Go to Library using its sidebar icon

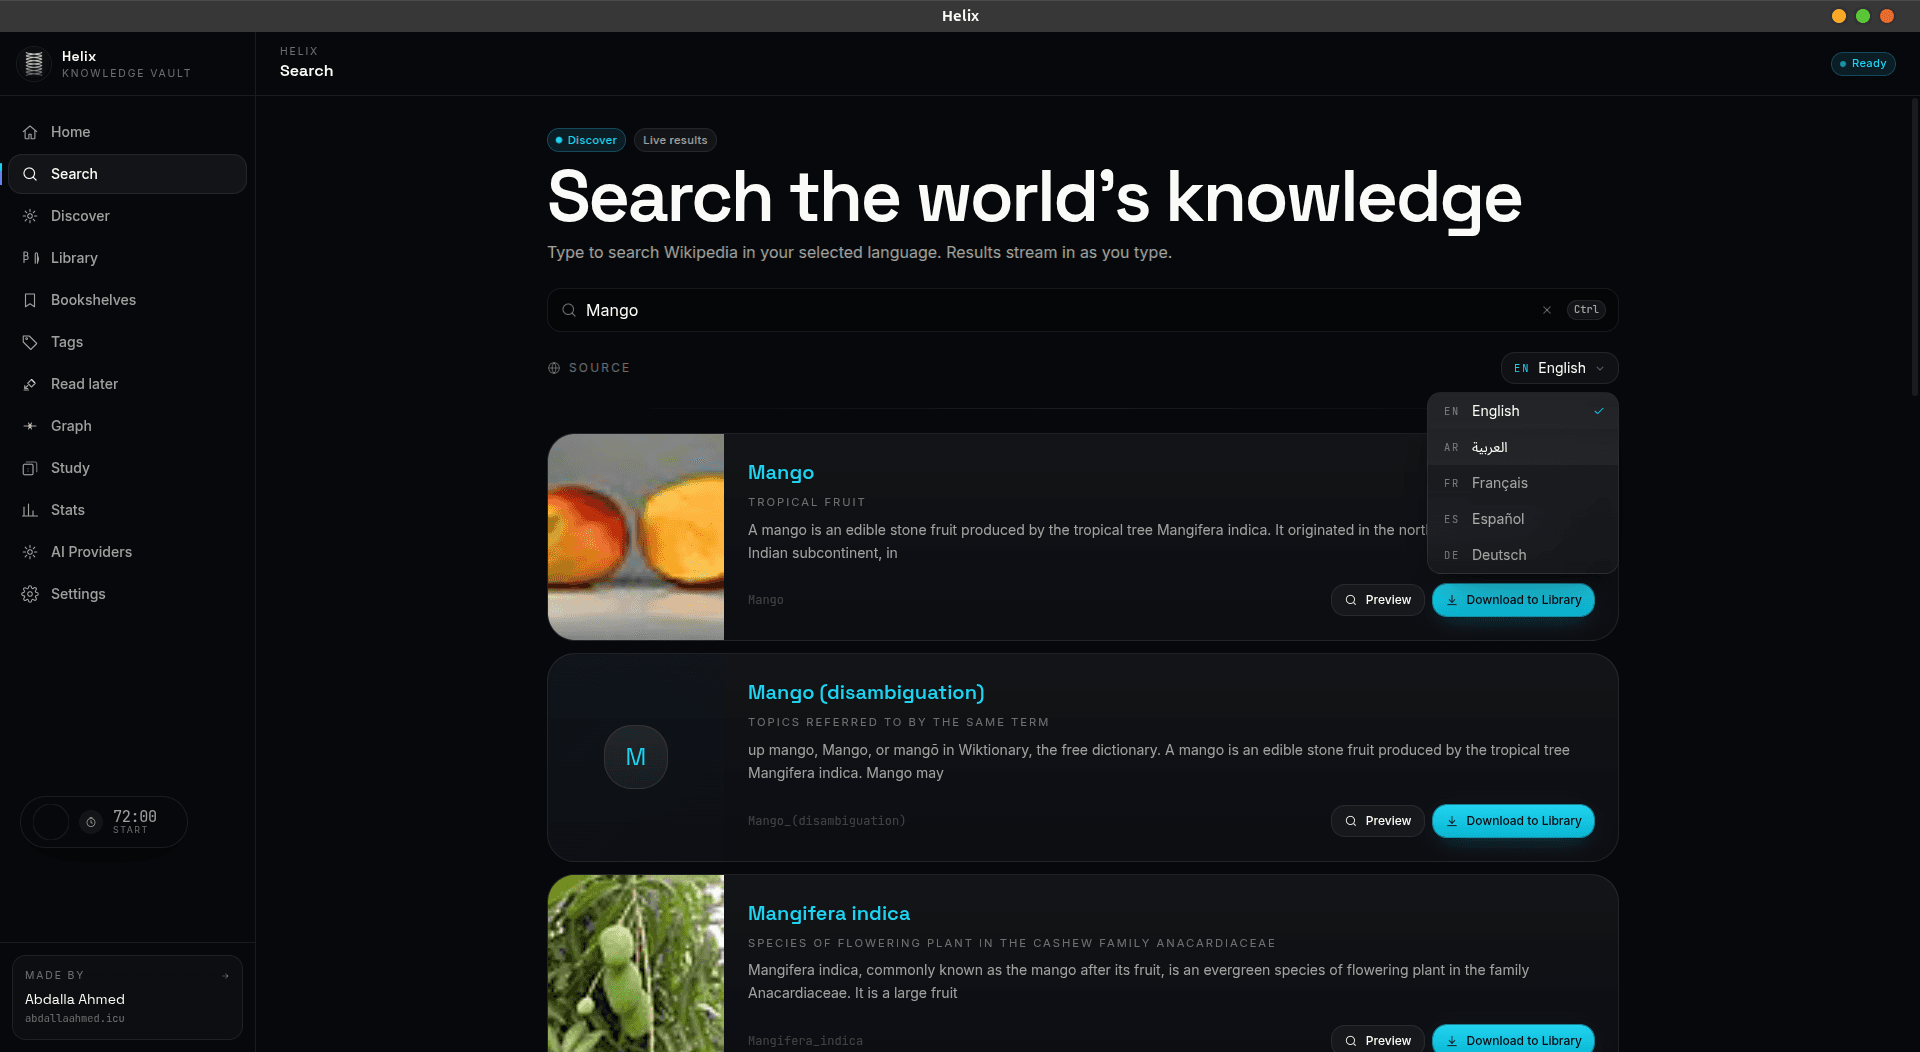[30, 258]
